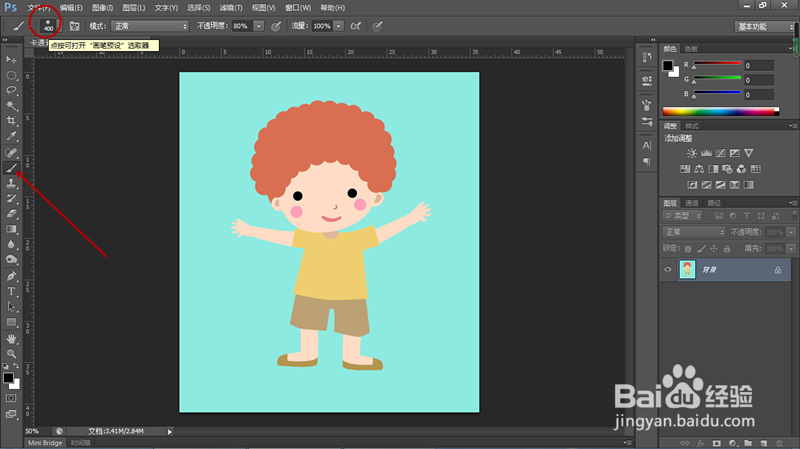Select the Rectangle shape tool
The width and height of the screenshot is (800, 449).
click(11, 322)
